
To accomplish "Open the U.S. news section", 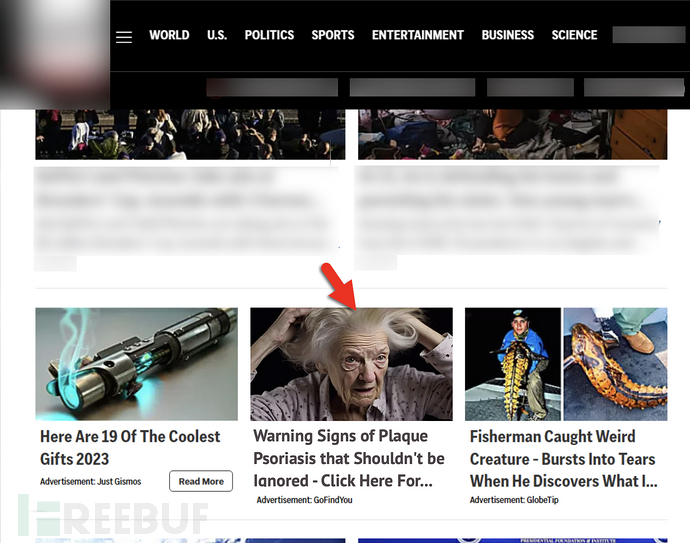I will coord(217,35).
